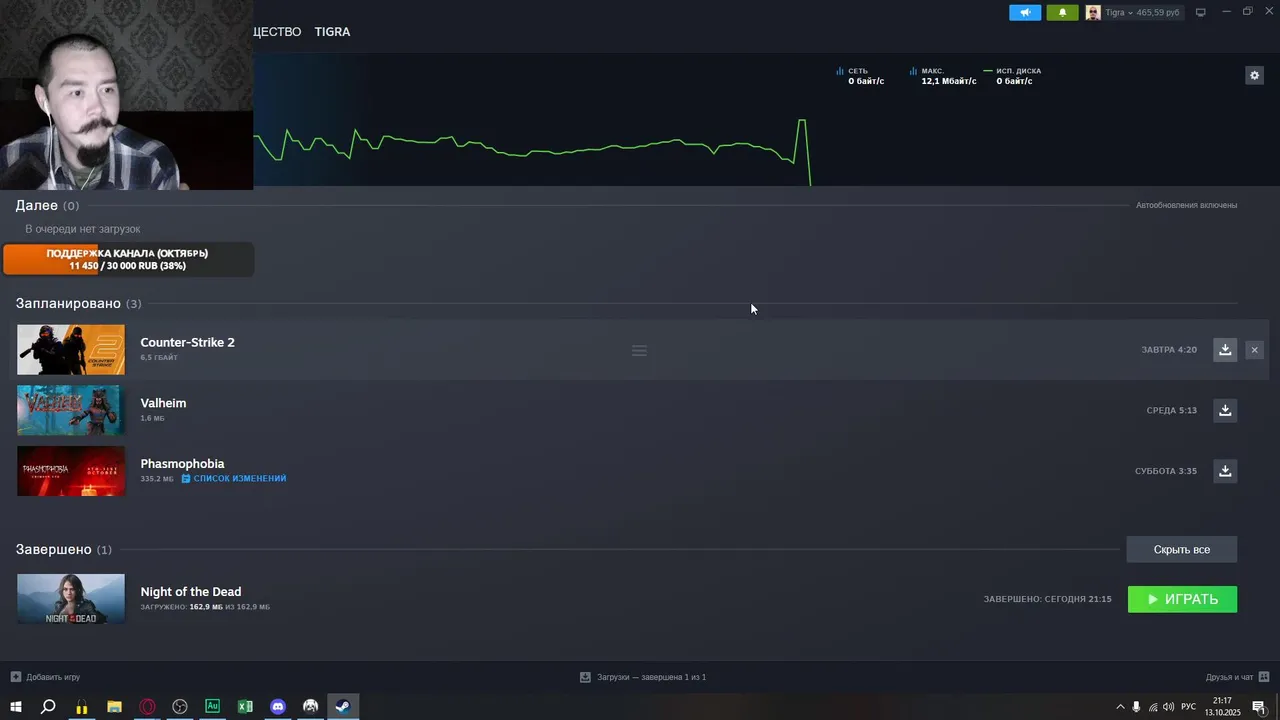This screenshot has width=1280, height=720.
Task: Open the Phasmophobia game thumbnail
Action: click(71, 471)
